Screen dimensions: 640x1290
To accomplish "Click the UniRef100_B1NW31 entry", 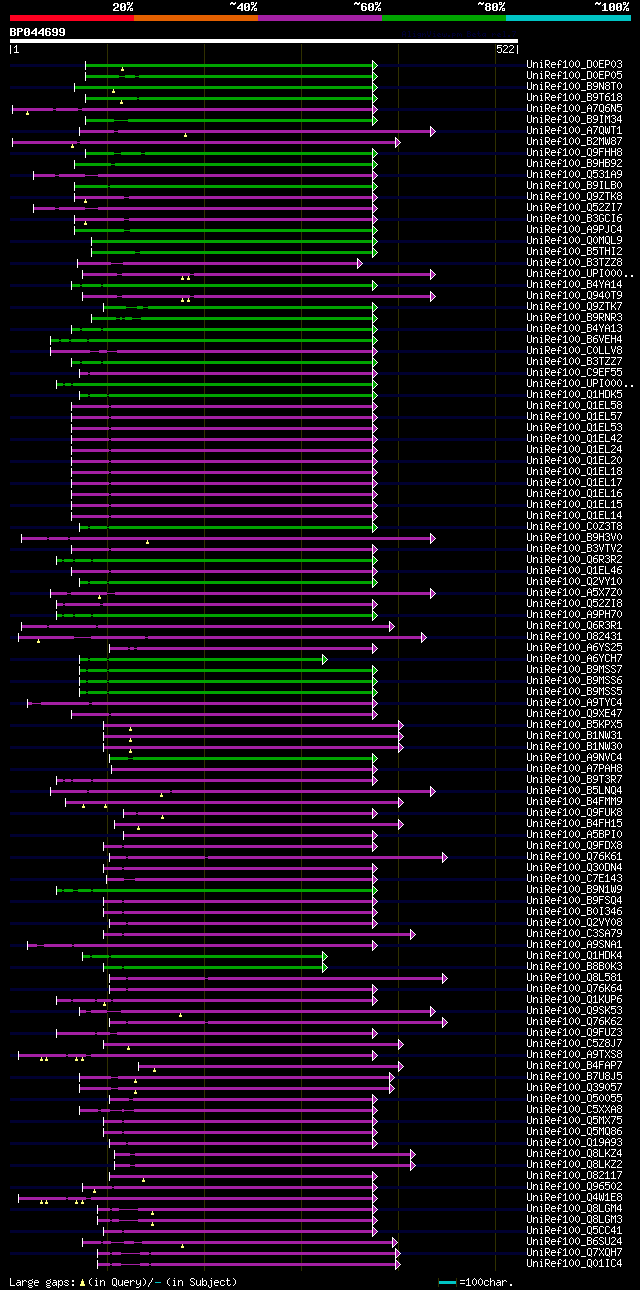I will pyautogui.click(x=574, y=736).
